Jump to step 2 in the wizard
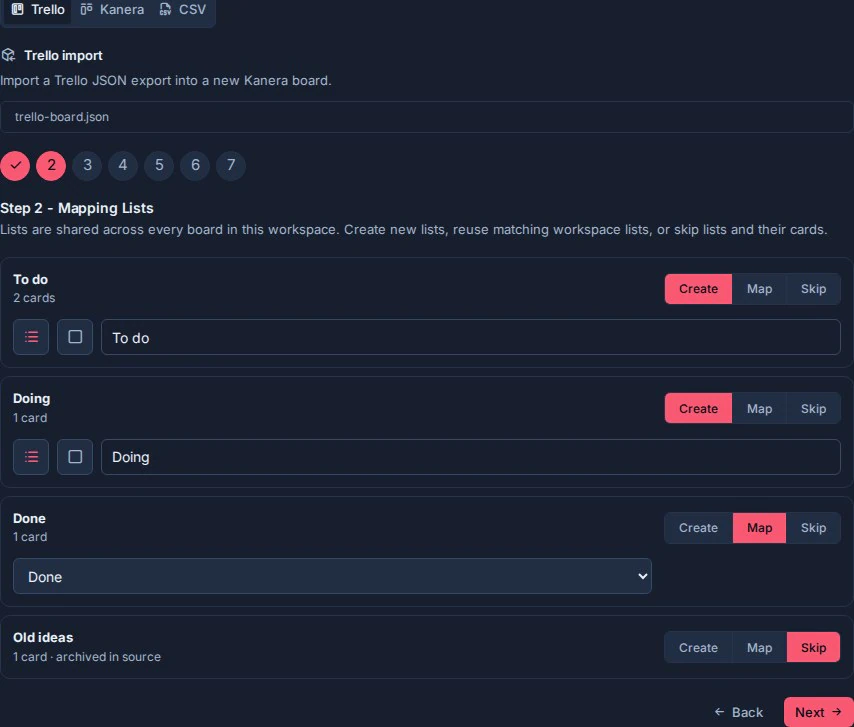Image resolution: width=854 pixels, height=727 pixels. [x=51, y=165]
